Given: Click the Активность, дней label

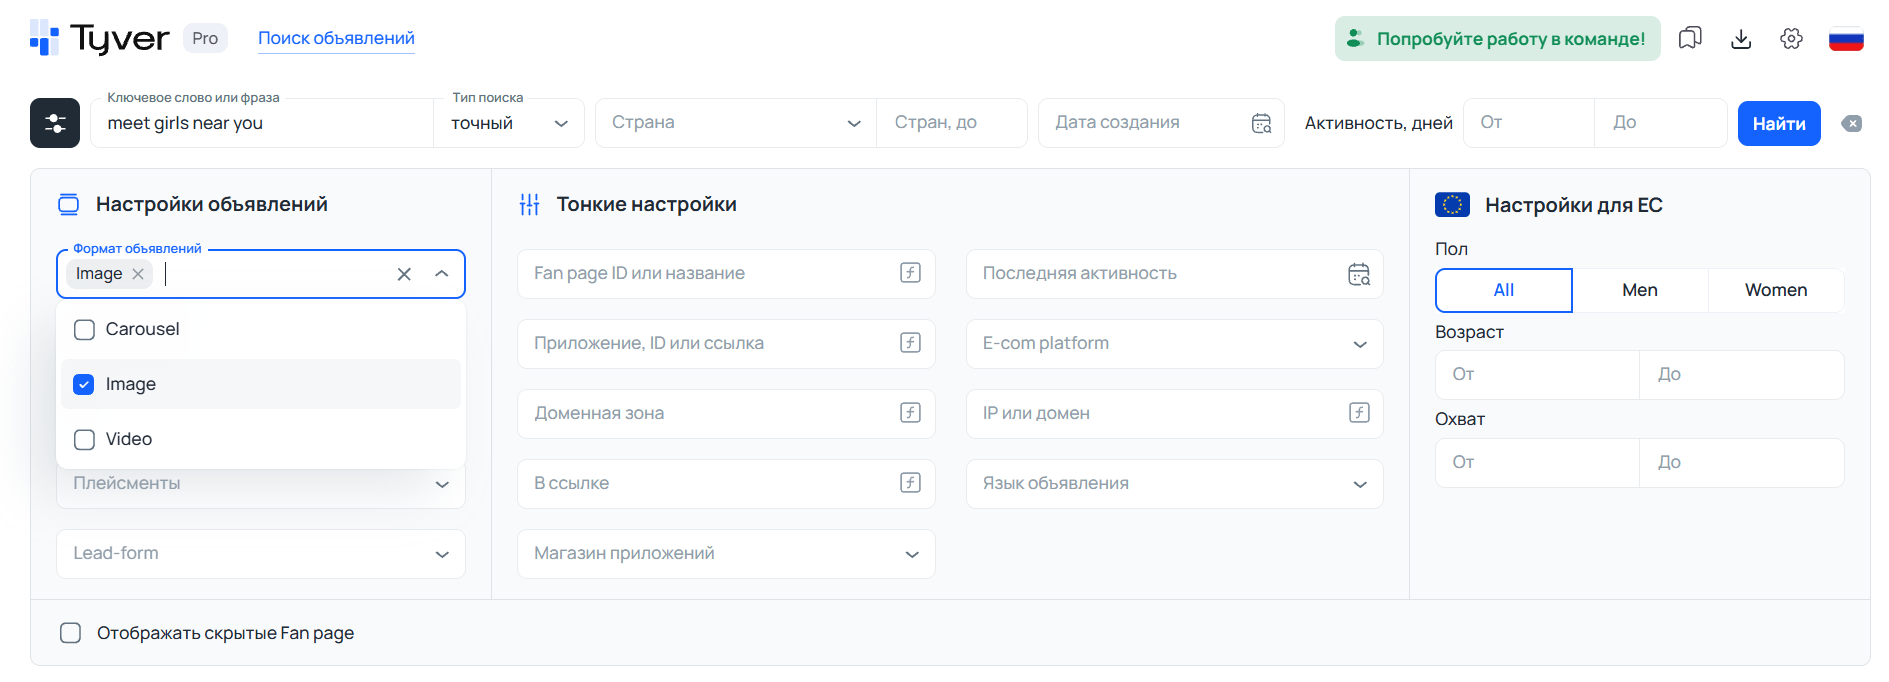Looking at the screenshot, I should [1378, 123].
